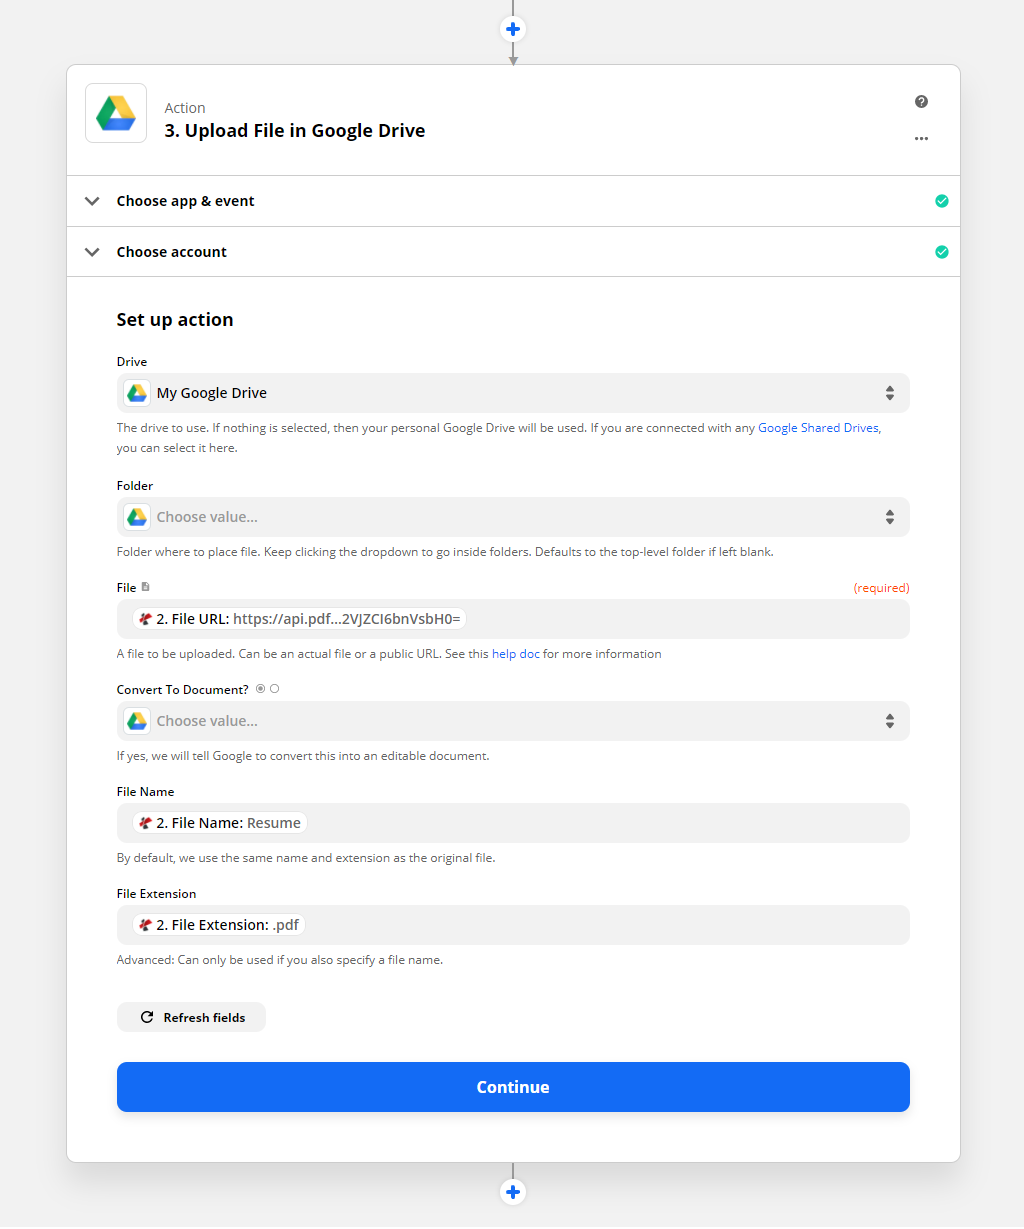Screen dimensions: 1024x1229
Task: Open the three-dot options menu
Action: (921, 139)
